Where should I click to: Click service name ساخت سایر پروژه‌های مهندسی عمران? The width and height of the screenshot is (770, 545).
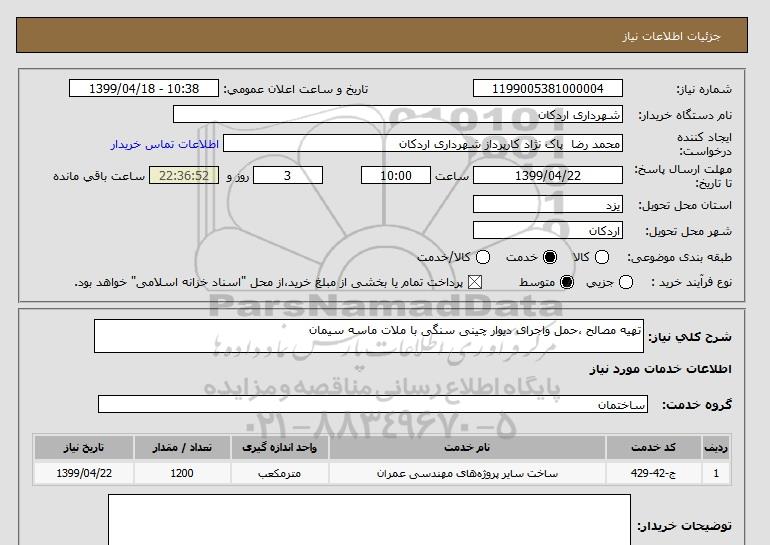coord(467,473)
